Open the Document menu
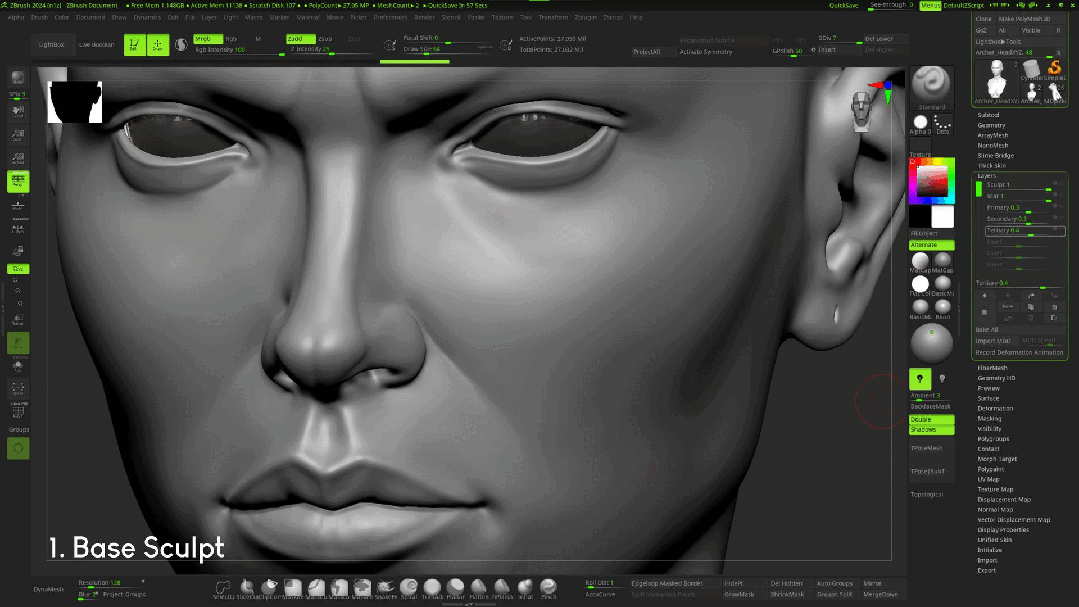 (x=90, y=17)
